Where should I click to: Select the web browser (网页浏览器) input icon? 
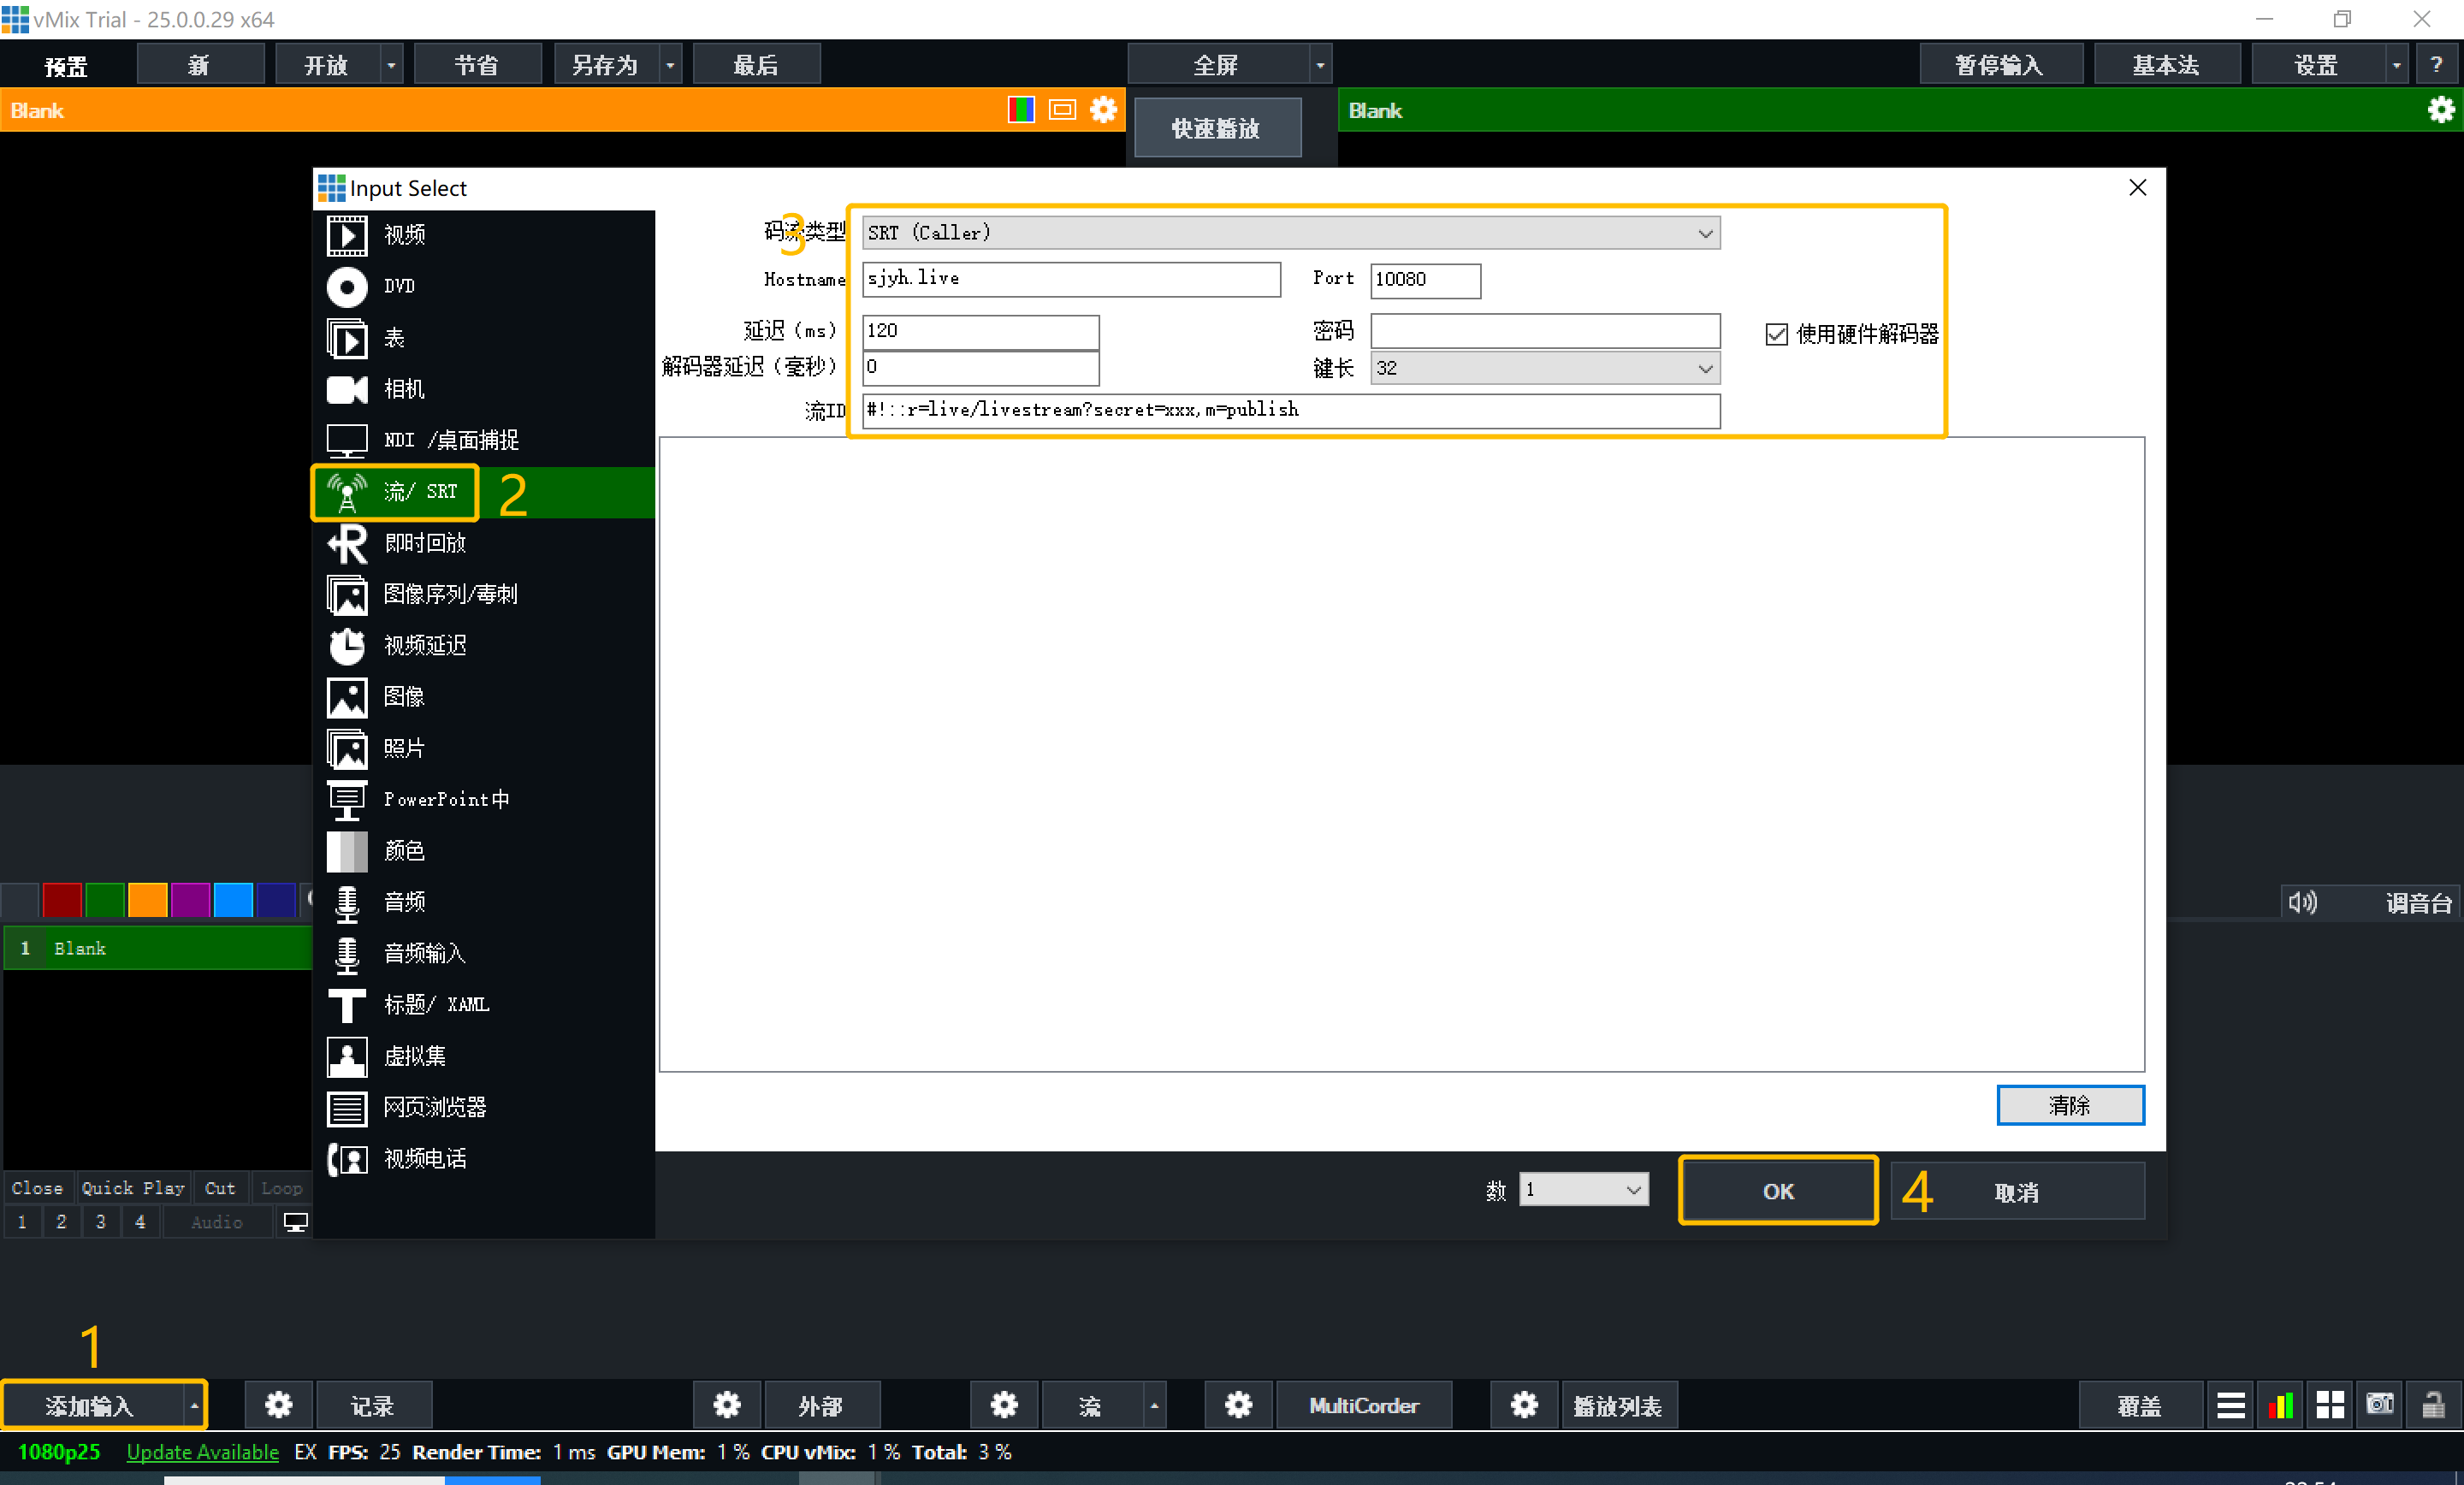[x=347, y=1107]
